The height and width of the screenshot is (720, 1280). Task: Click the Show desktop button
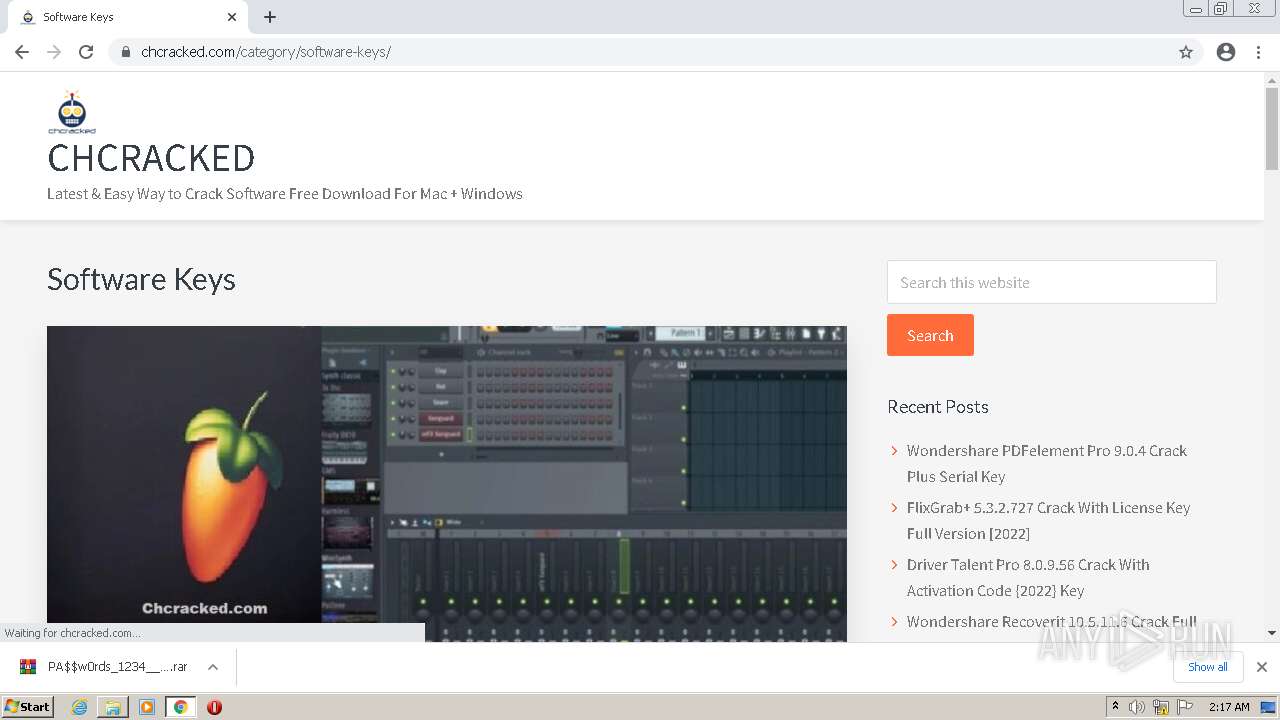(x=1270, y=707)
